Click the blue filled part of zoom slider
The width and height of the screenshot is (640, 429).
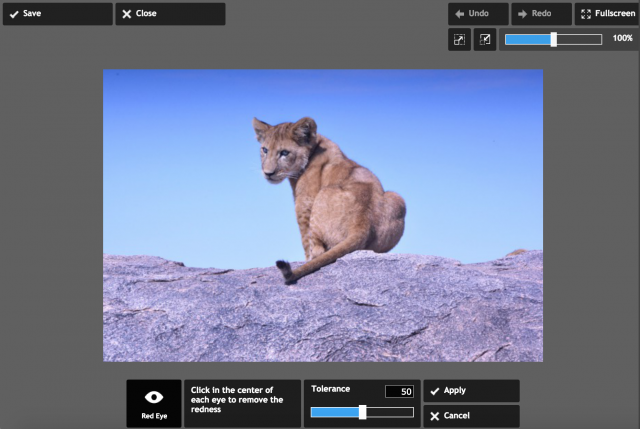tap(528, 40)
